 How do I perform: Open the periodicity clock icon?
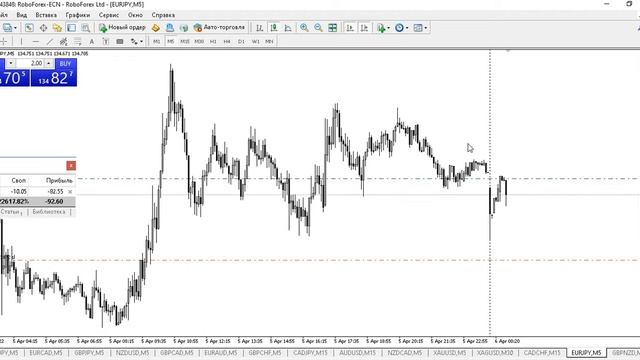tap(399, 28)
